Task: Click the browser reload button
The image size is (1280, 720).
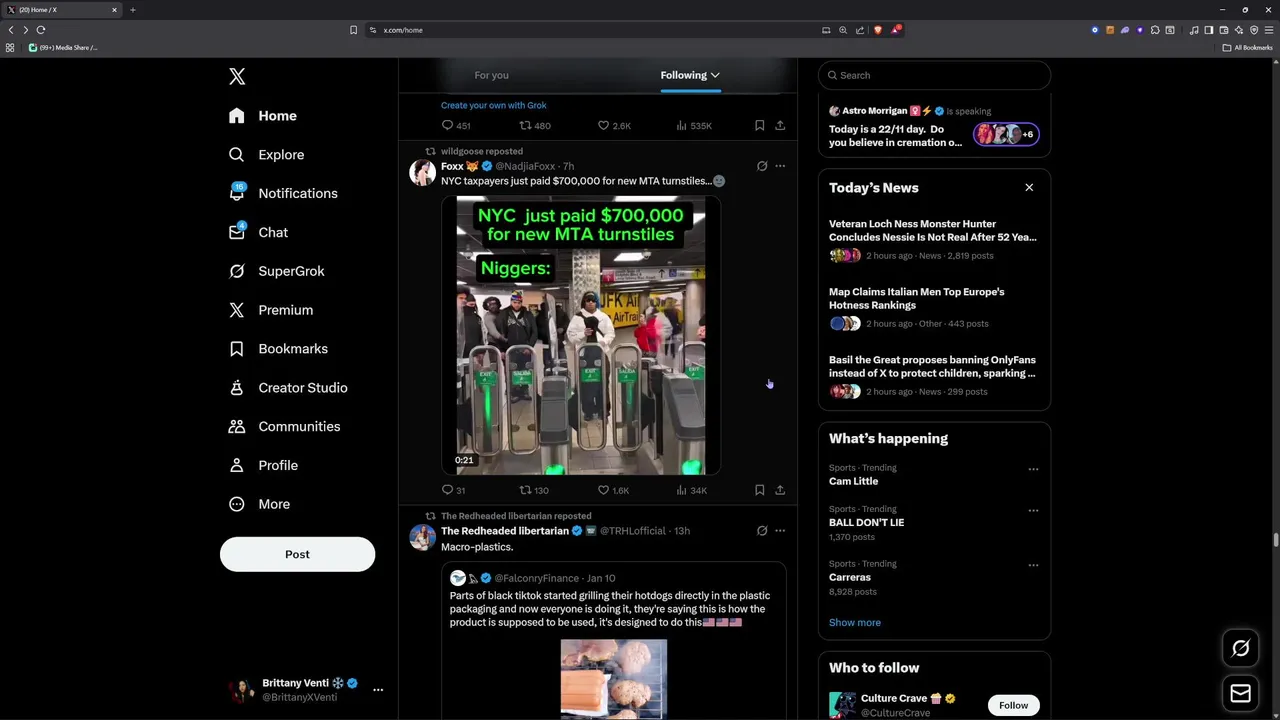Action: pos(41,30)
